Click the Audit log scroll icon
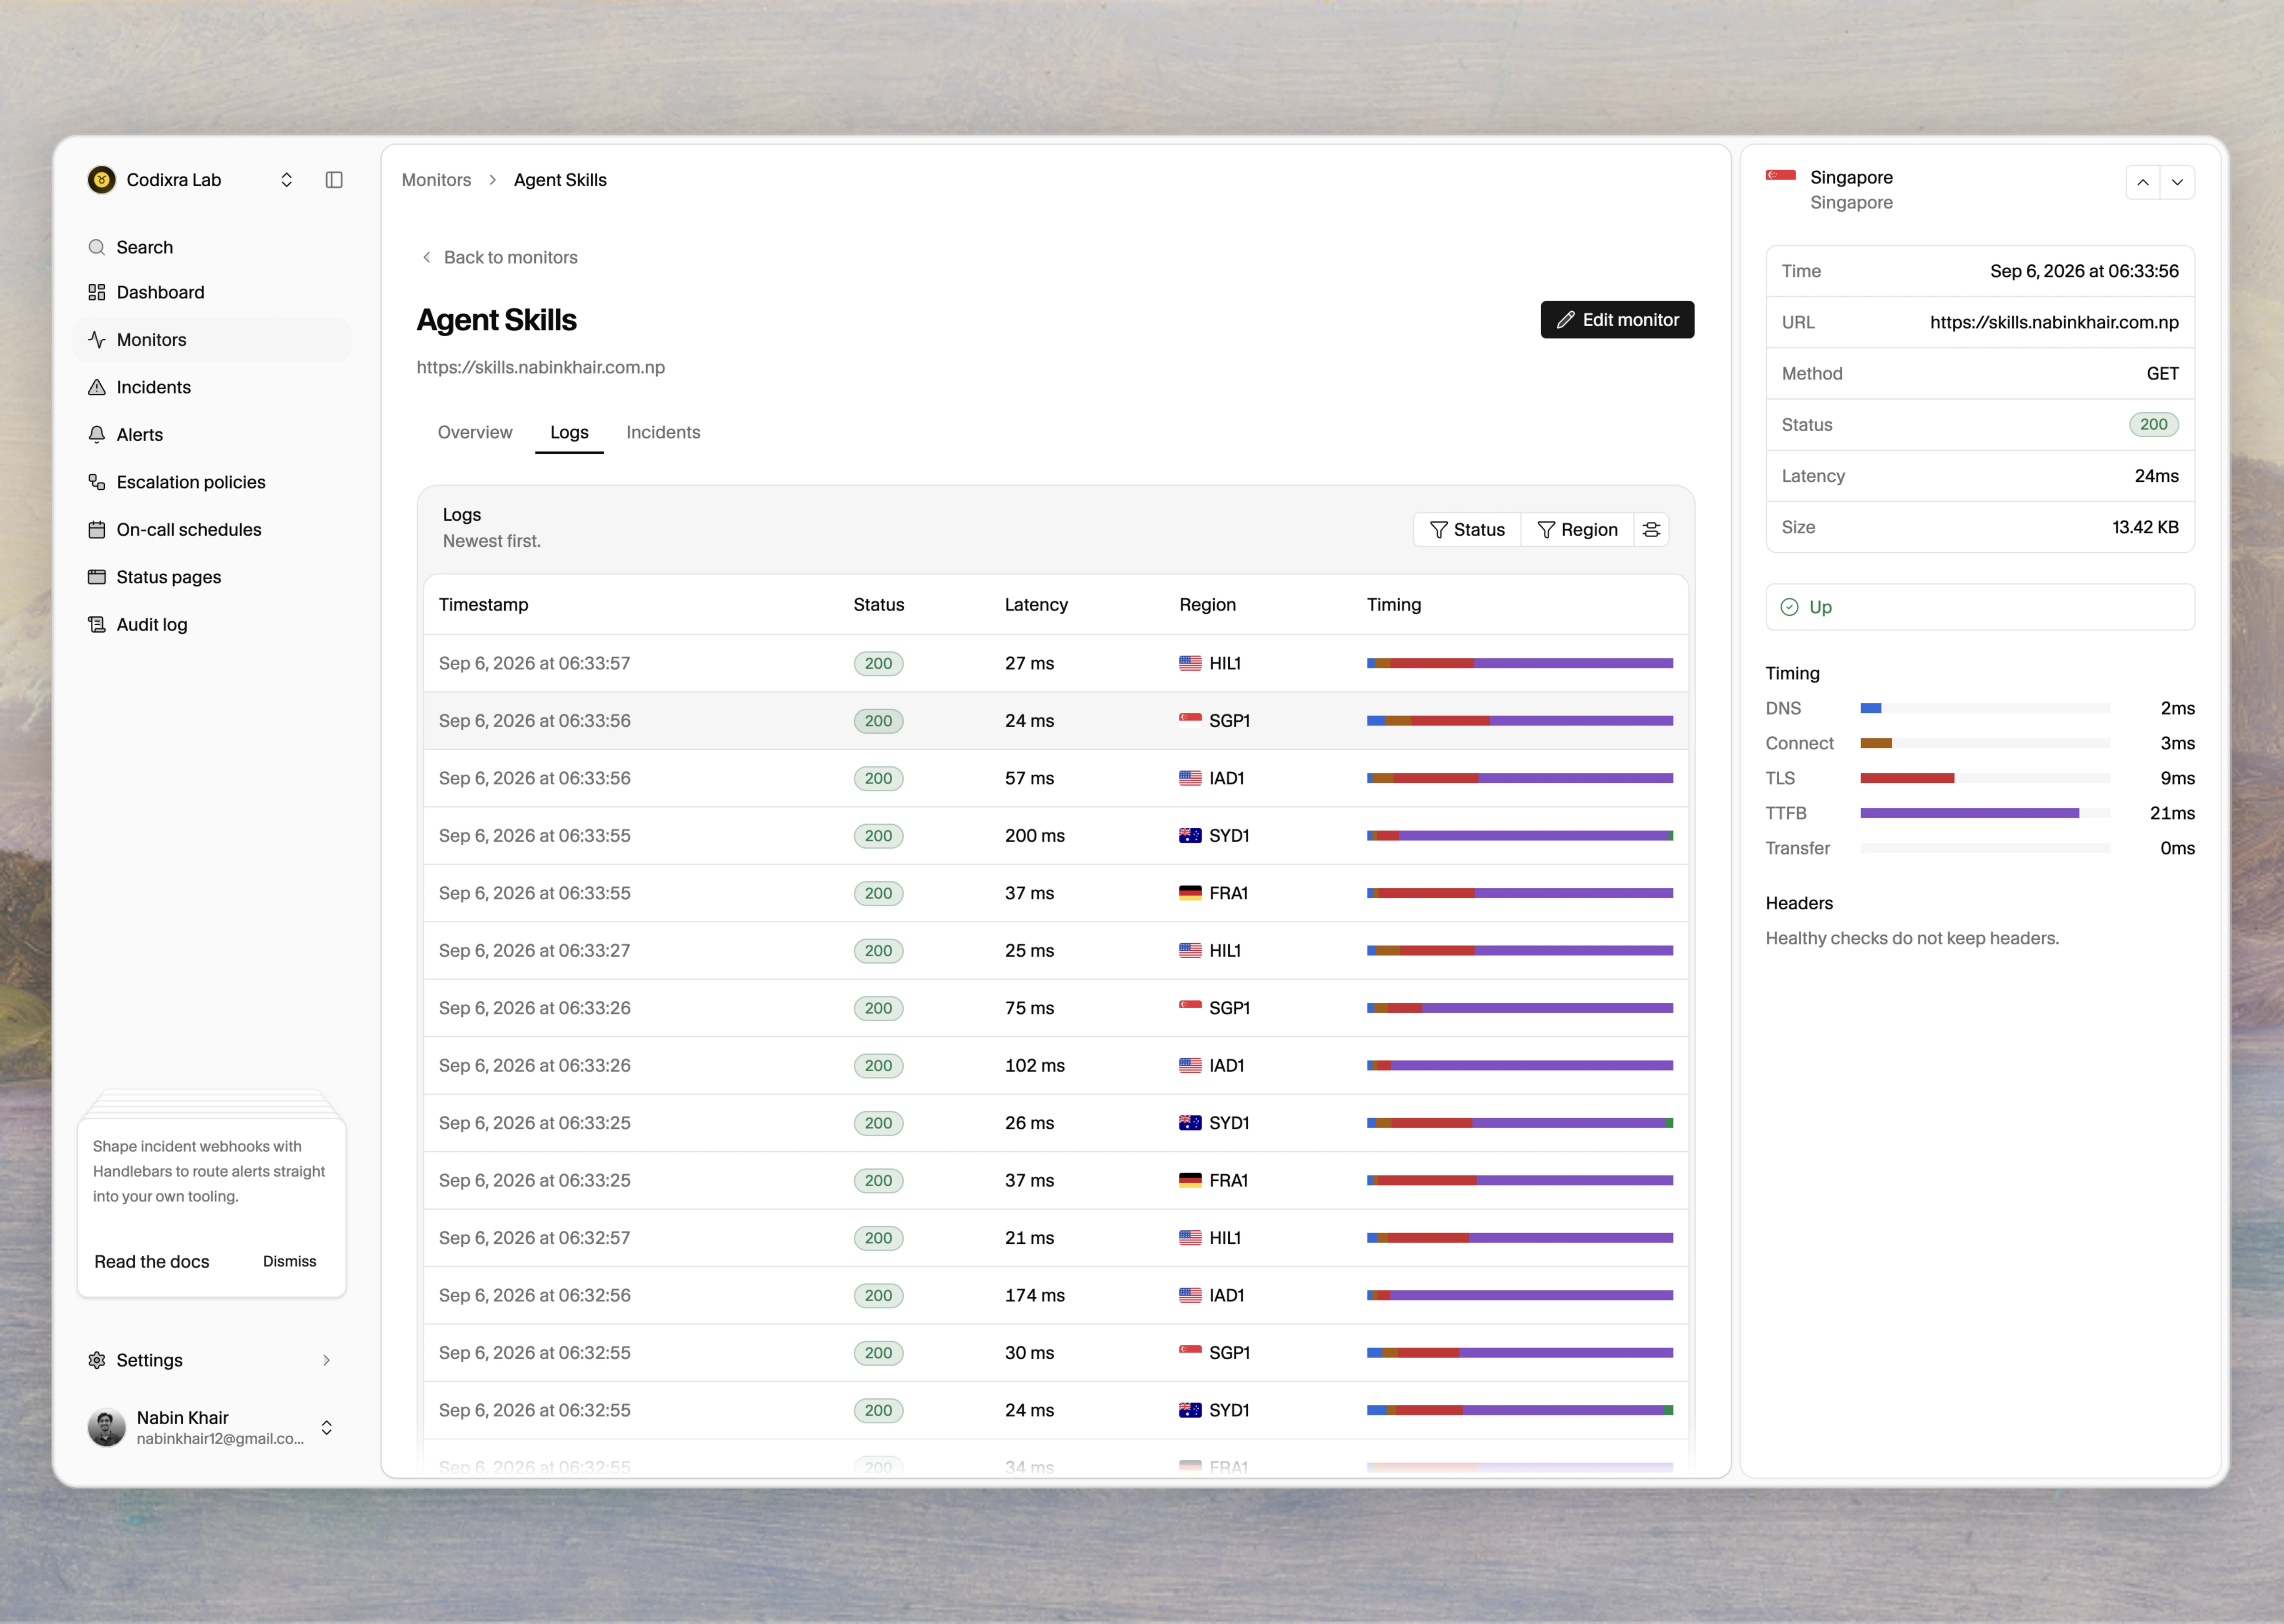The width and height of the screenshot is (2284, 1624). coord(97,625)
